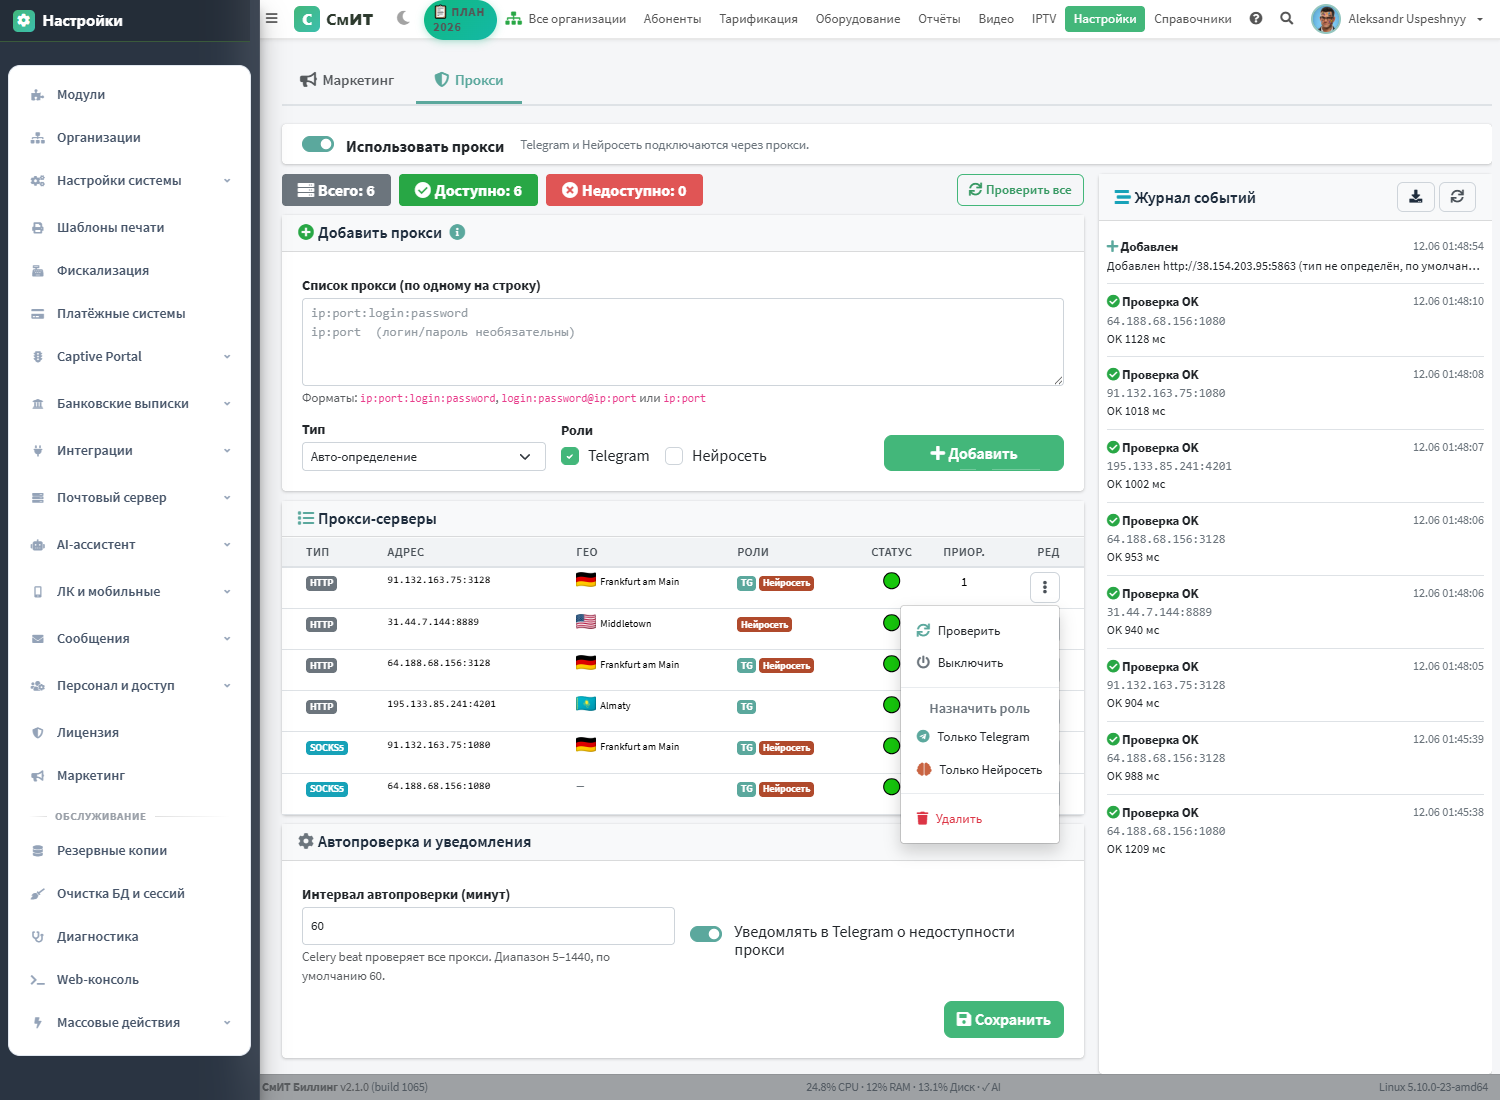The height and width of the screenshot is (1100, 1500).
Task: Click the hamburger menu icon
Action: click(x=271, y=18)
